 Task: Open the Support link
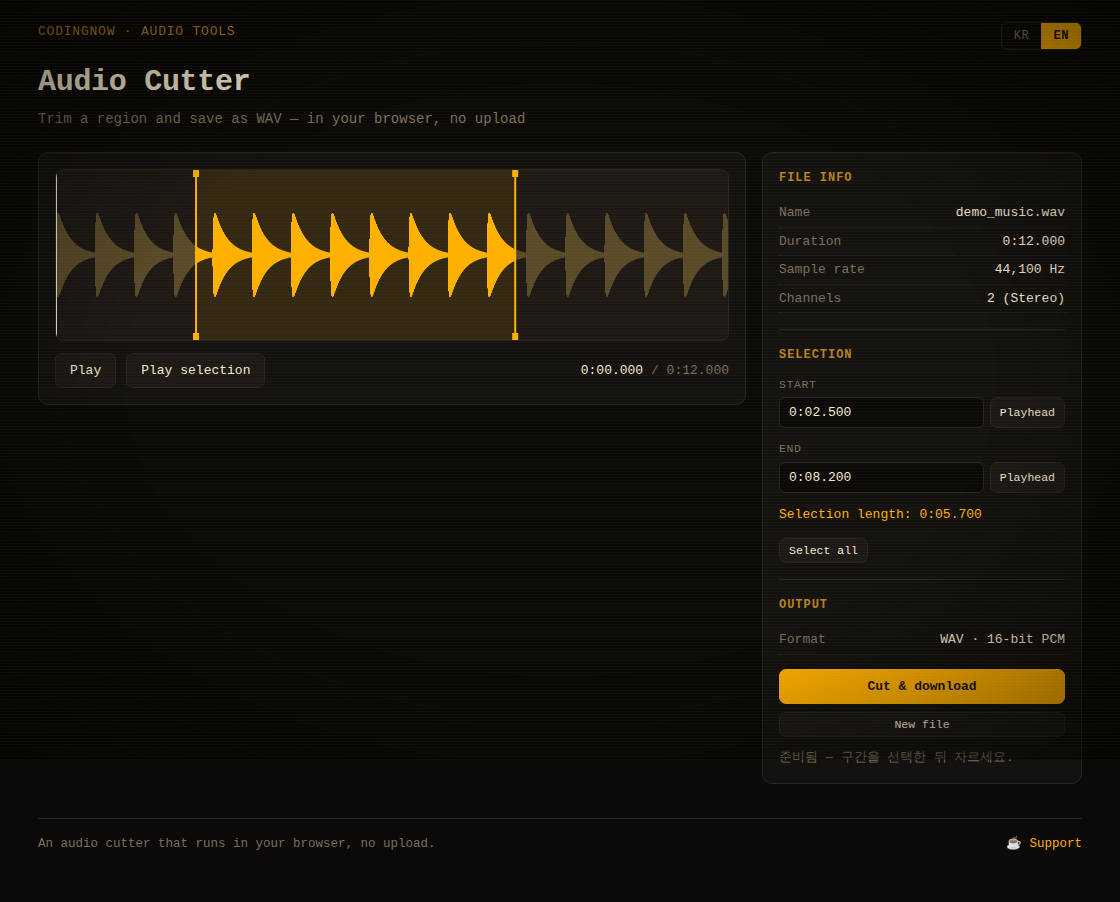click(1055, 843)
